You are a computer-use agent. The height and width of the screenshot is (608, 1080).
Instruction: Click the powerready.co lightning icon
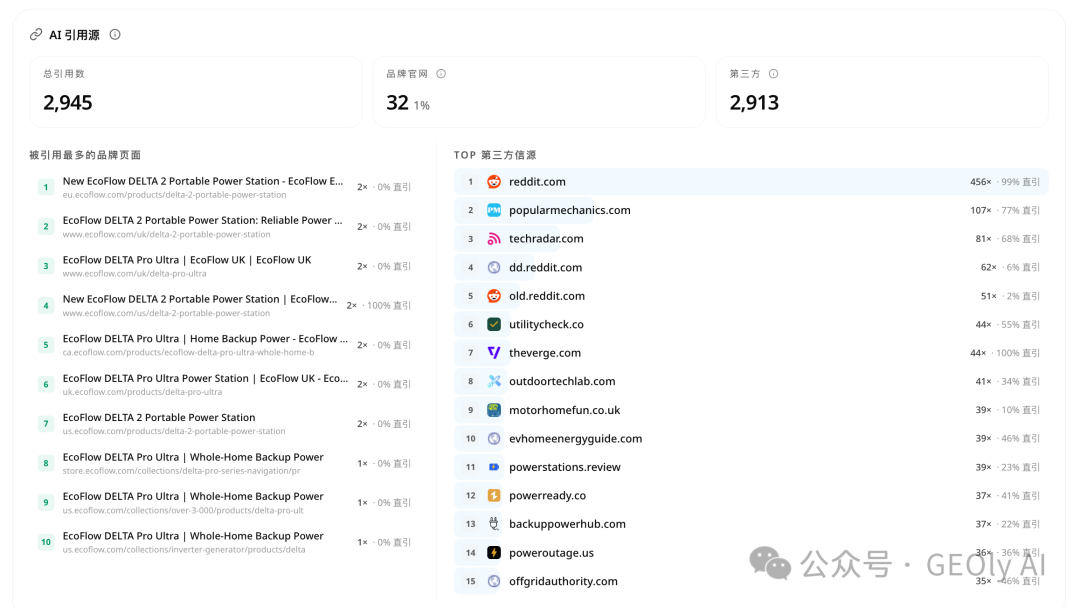[x=494, y=496]
